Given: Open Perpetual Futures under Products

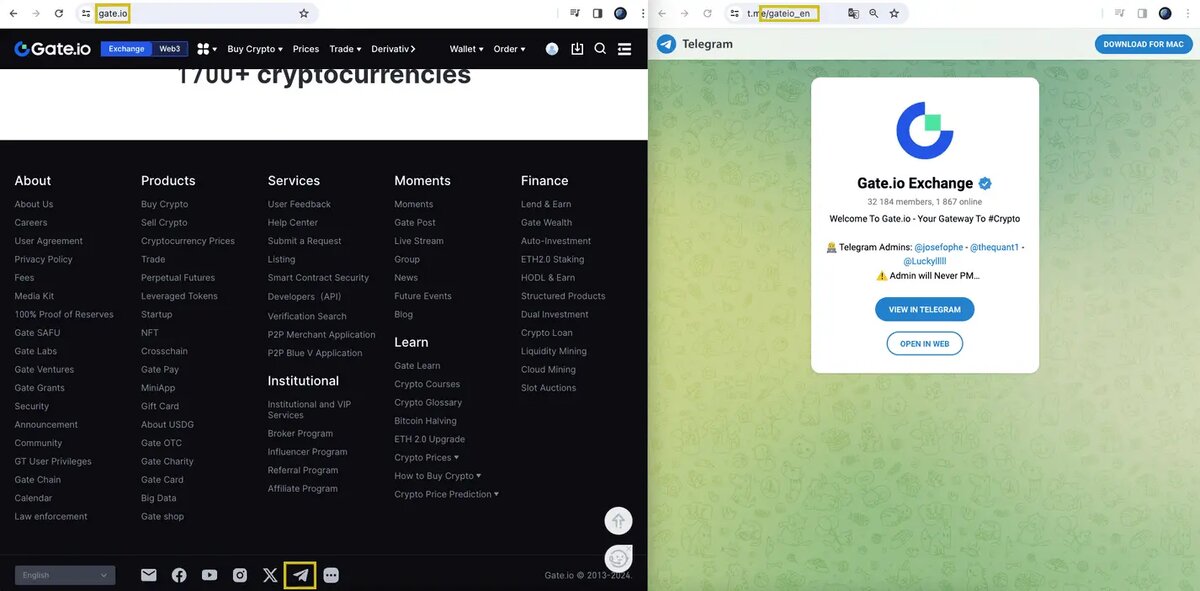Looking at the screenshot, I should 178,277.
